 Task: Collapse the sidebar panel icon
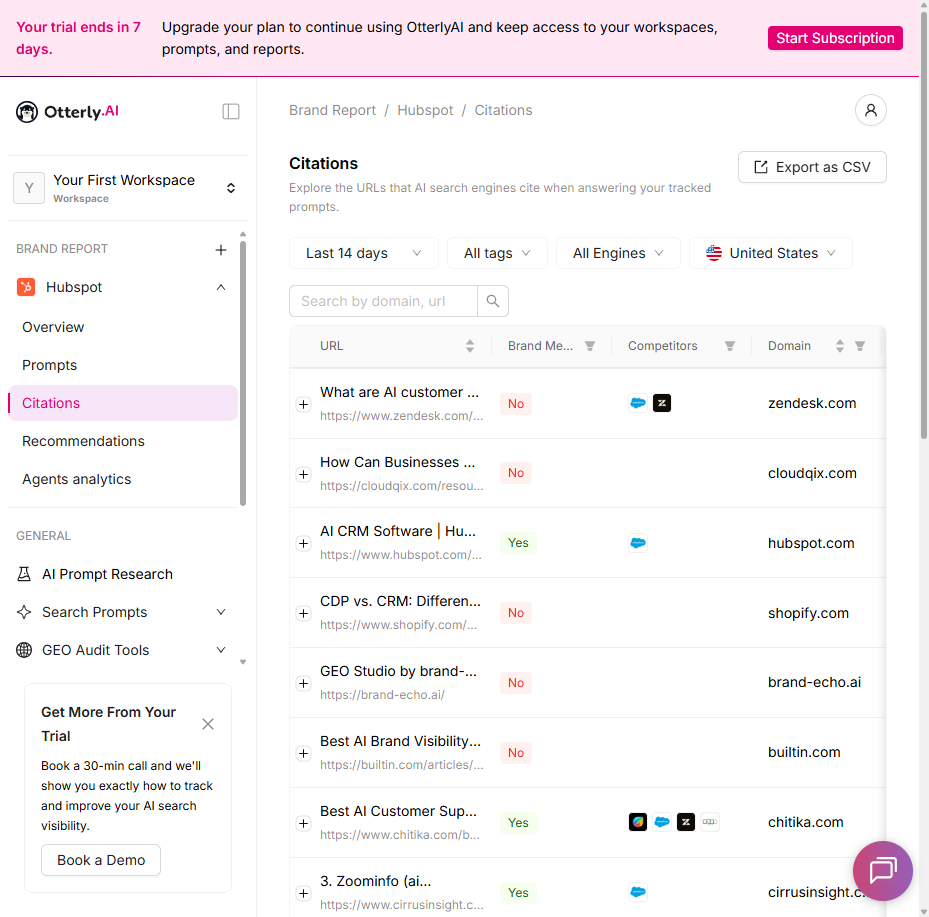(x=230, y=111)
